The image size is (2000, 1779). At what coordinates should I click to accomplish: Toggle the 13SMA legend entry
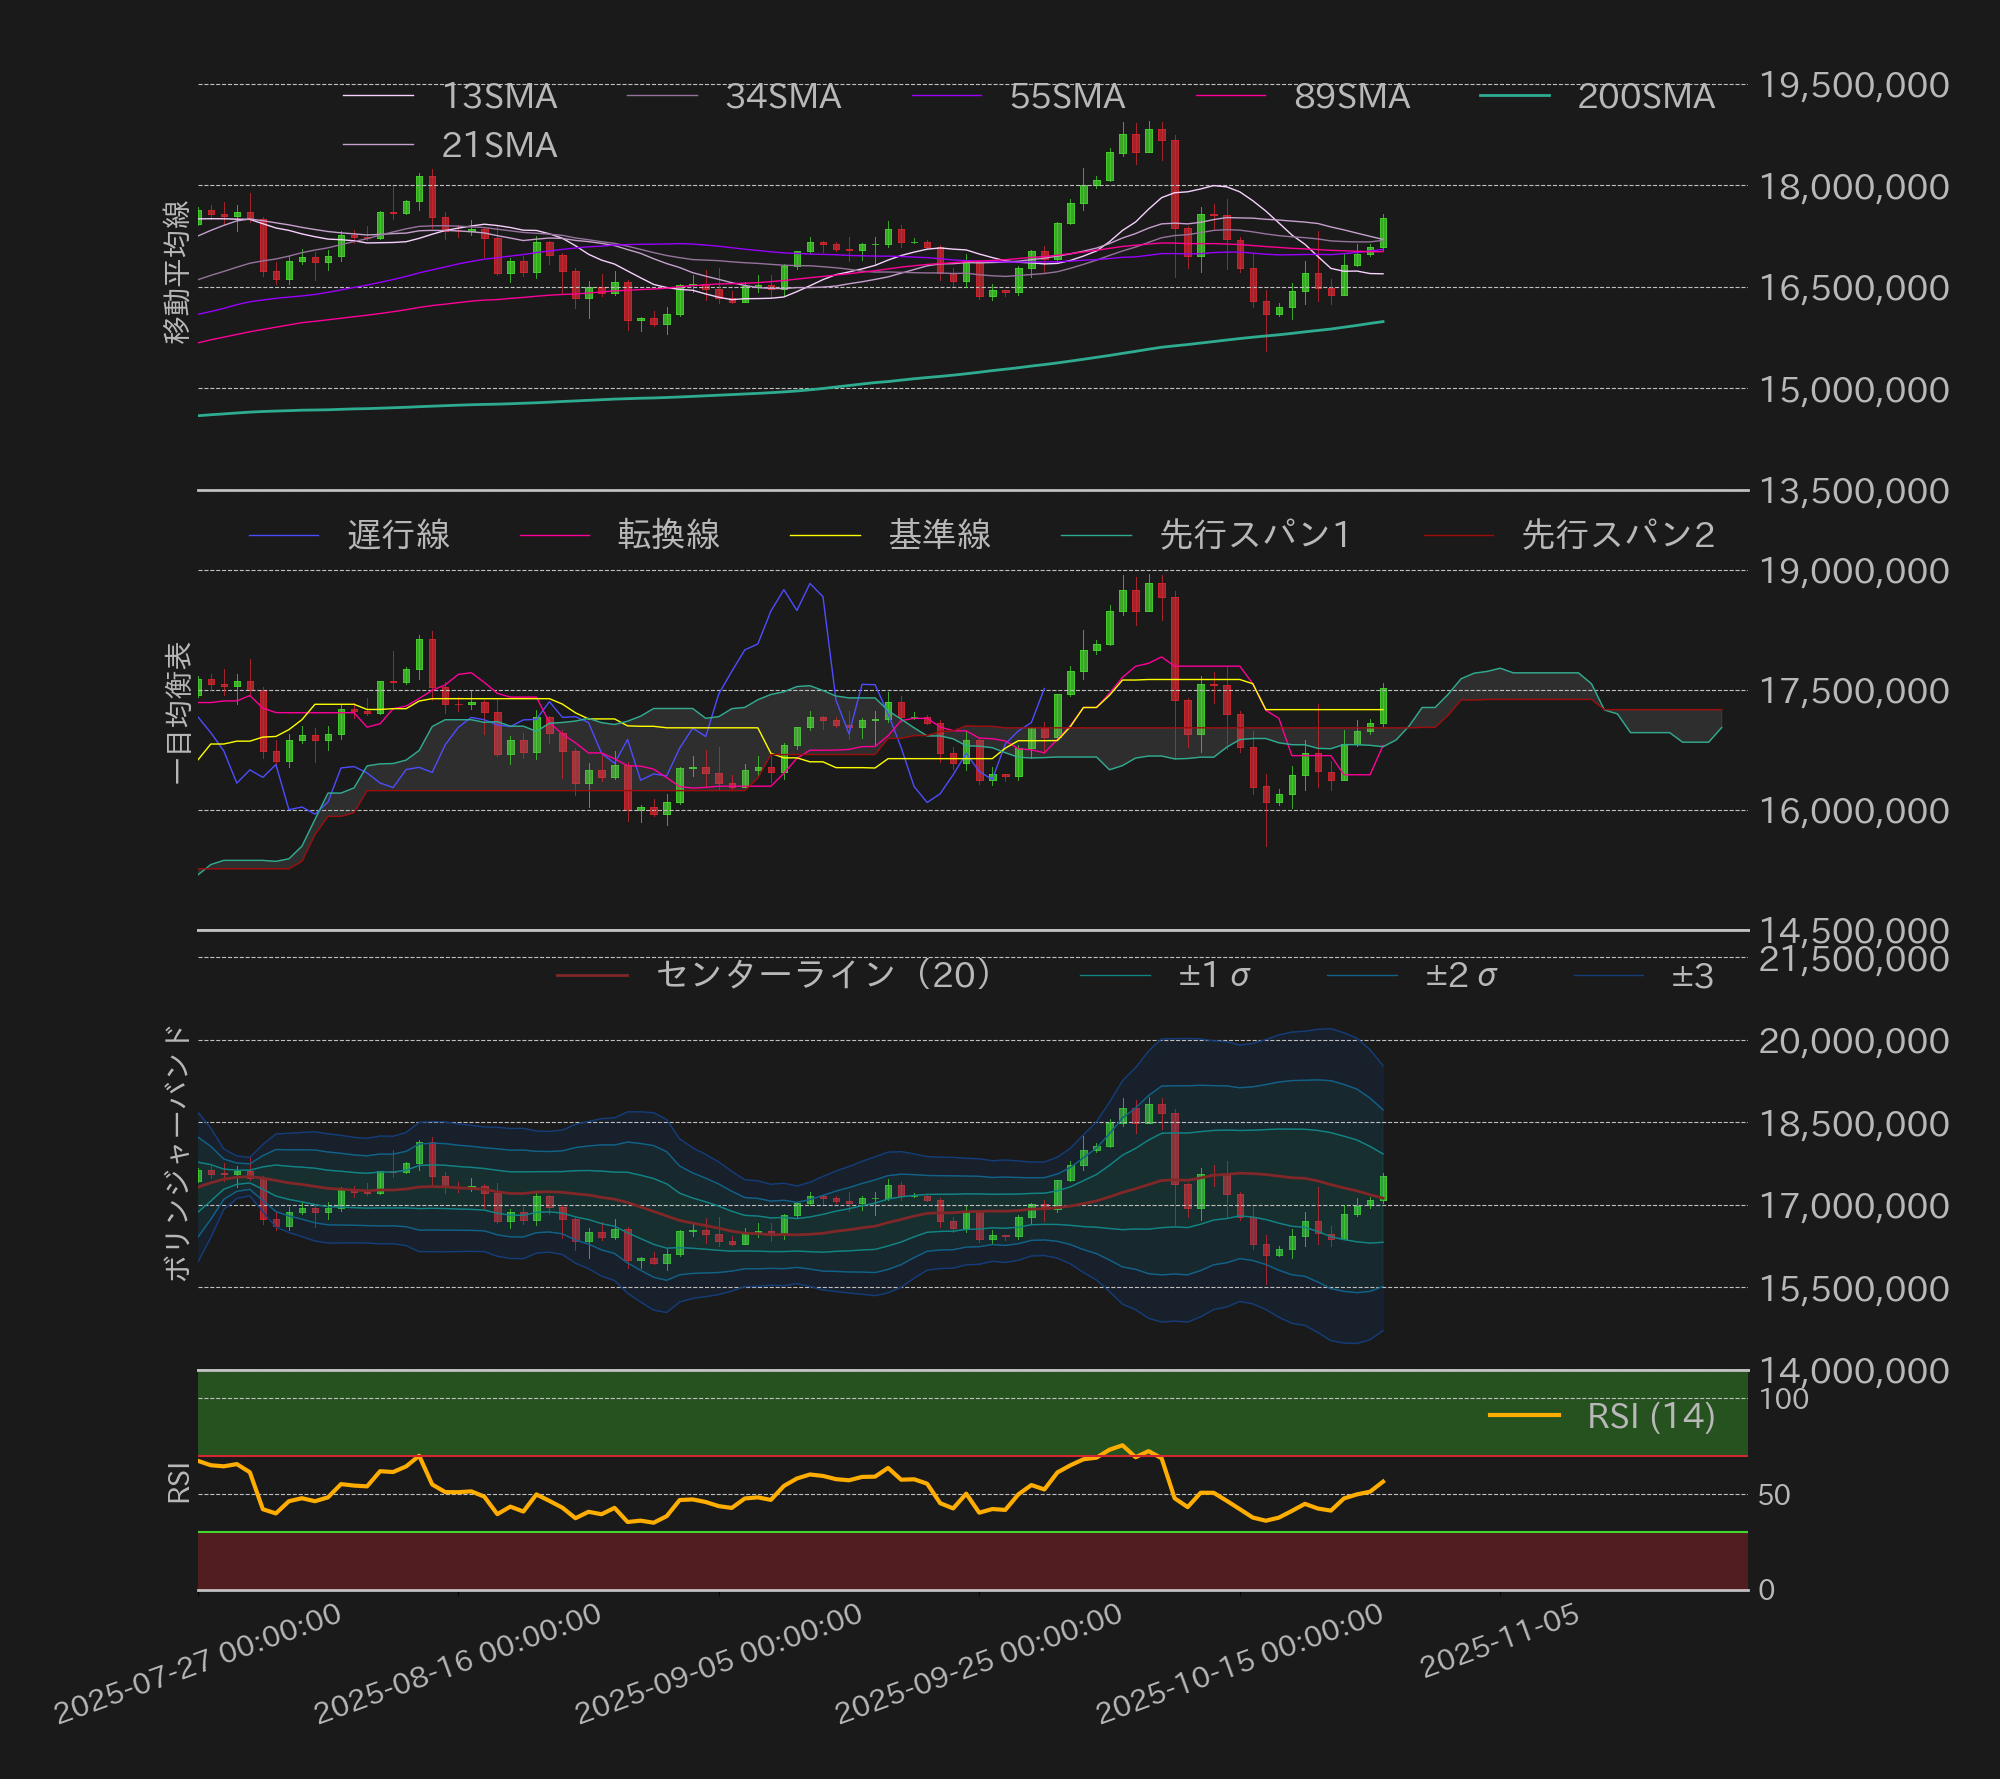498,96
